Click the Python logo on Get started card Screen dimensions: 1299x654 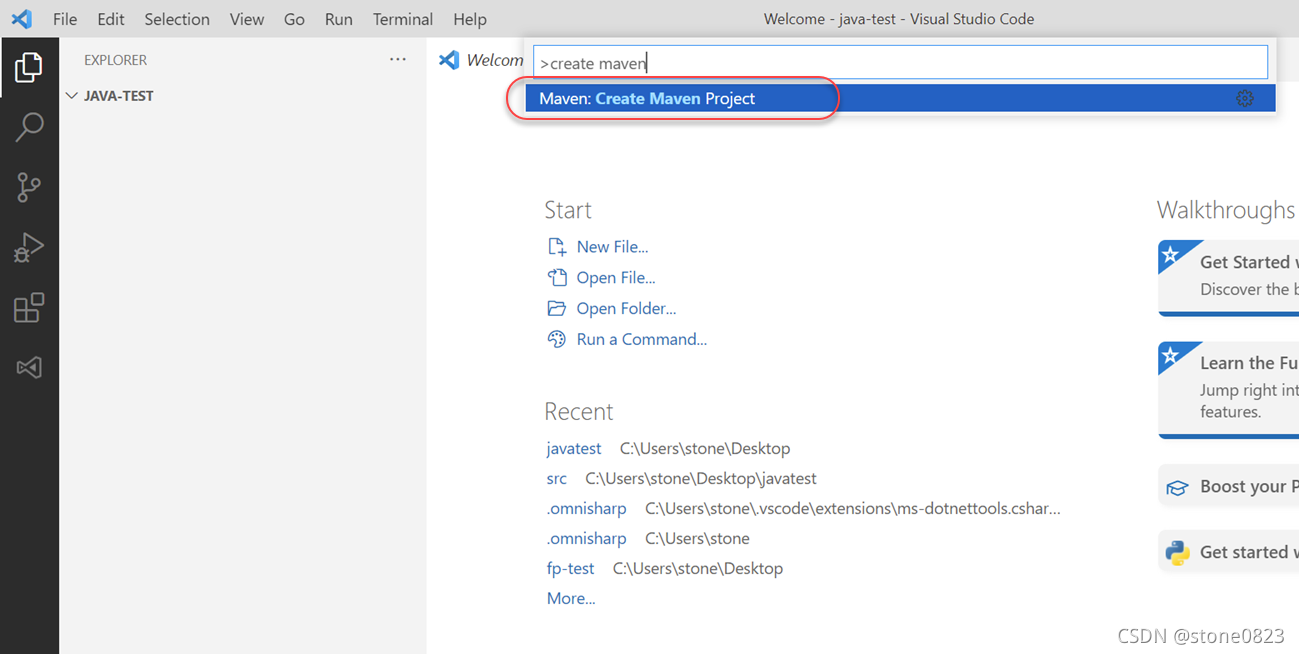point(1178,552)
